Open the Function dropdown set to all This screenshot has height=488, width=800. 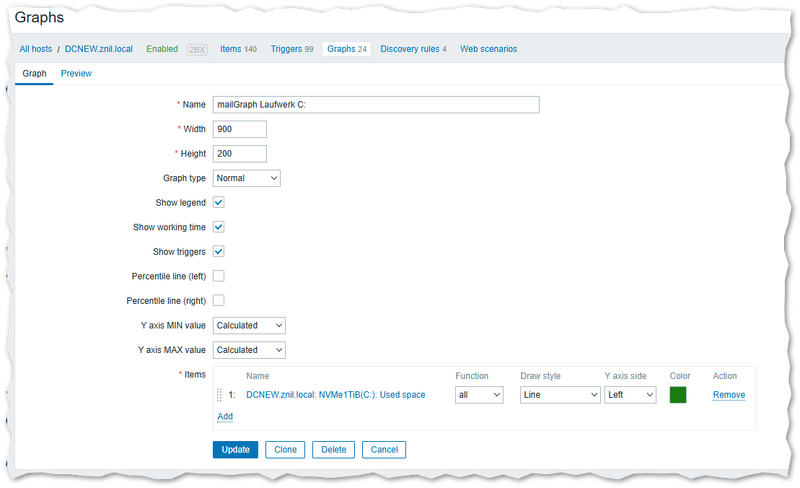(x=479, y=395)
